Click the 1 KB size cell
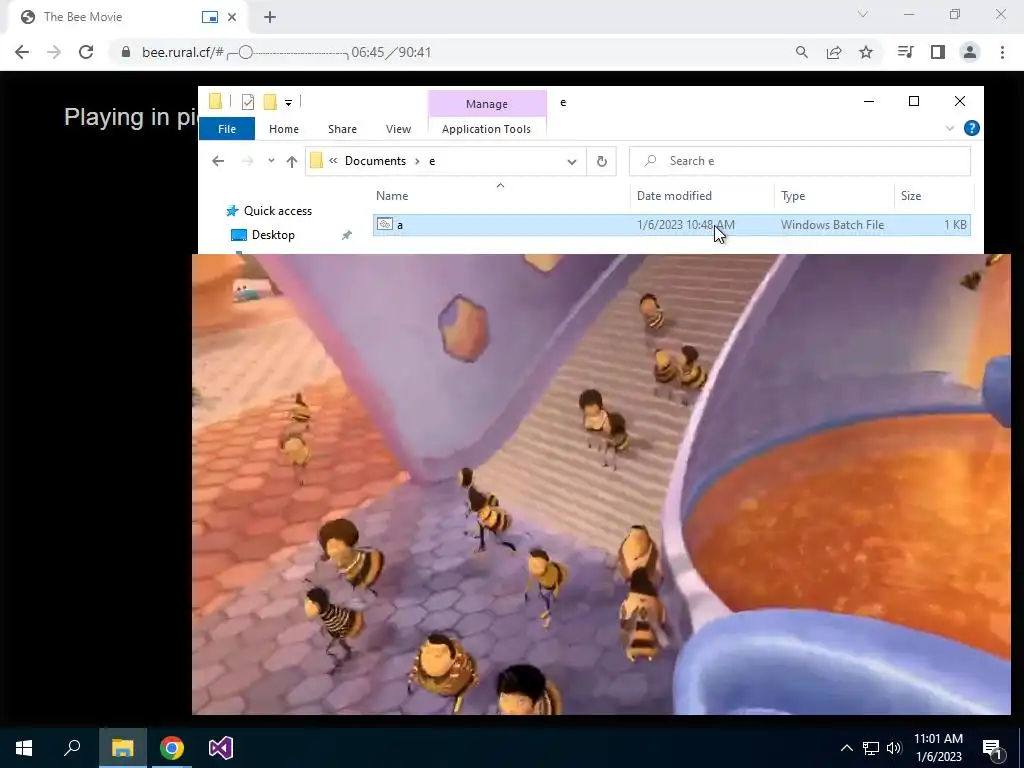This screenshot has height=768, width=1024. pos(955,225)
